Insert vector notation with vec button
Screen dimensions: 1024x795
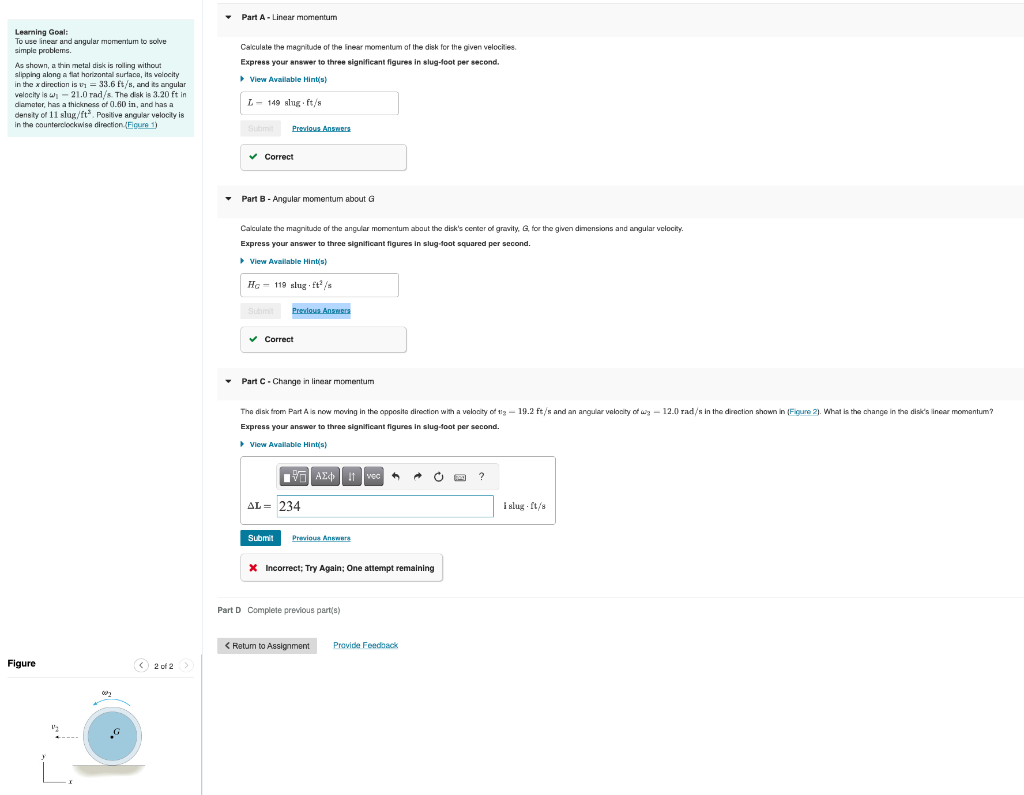coord(374,476)
